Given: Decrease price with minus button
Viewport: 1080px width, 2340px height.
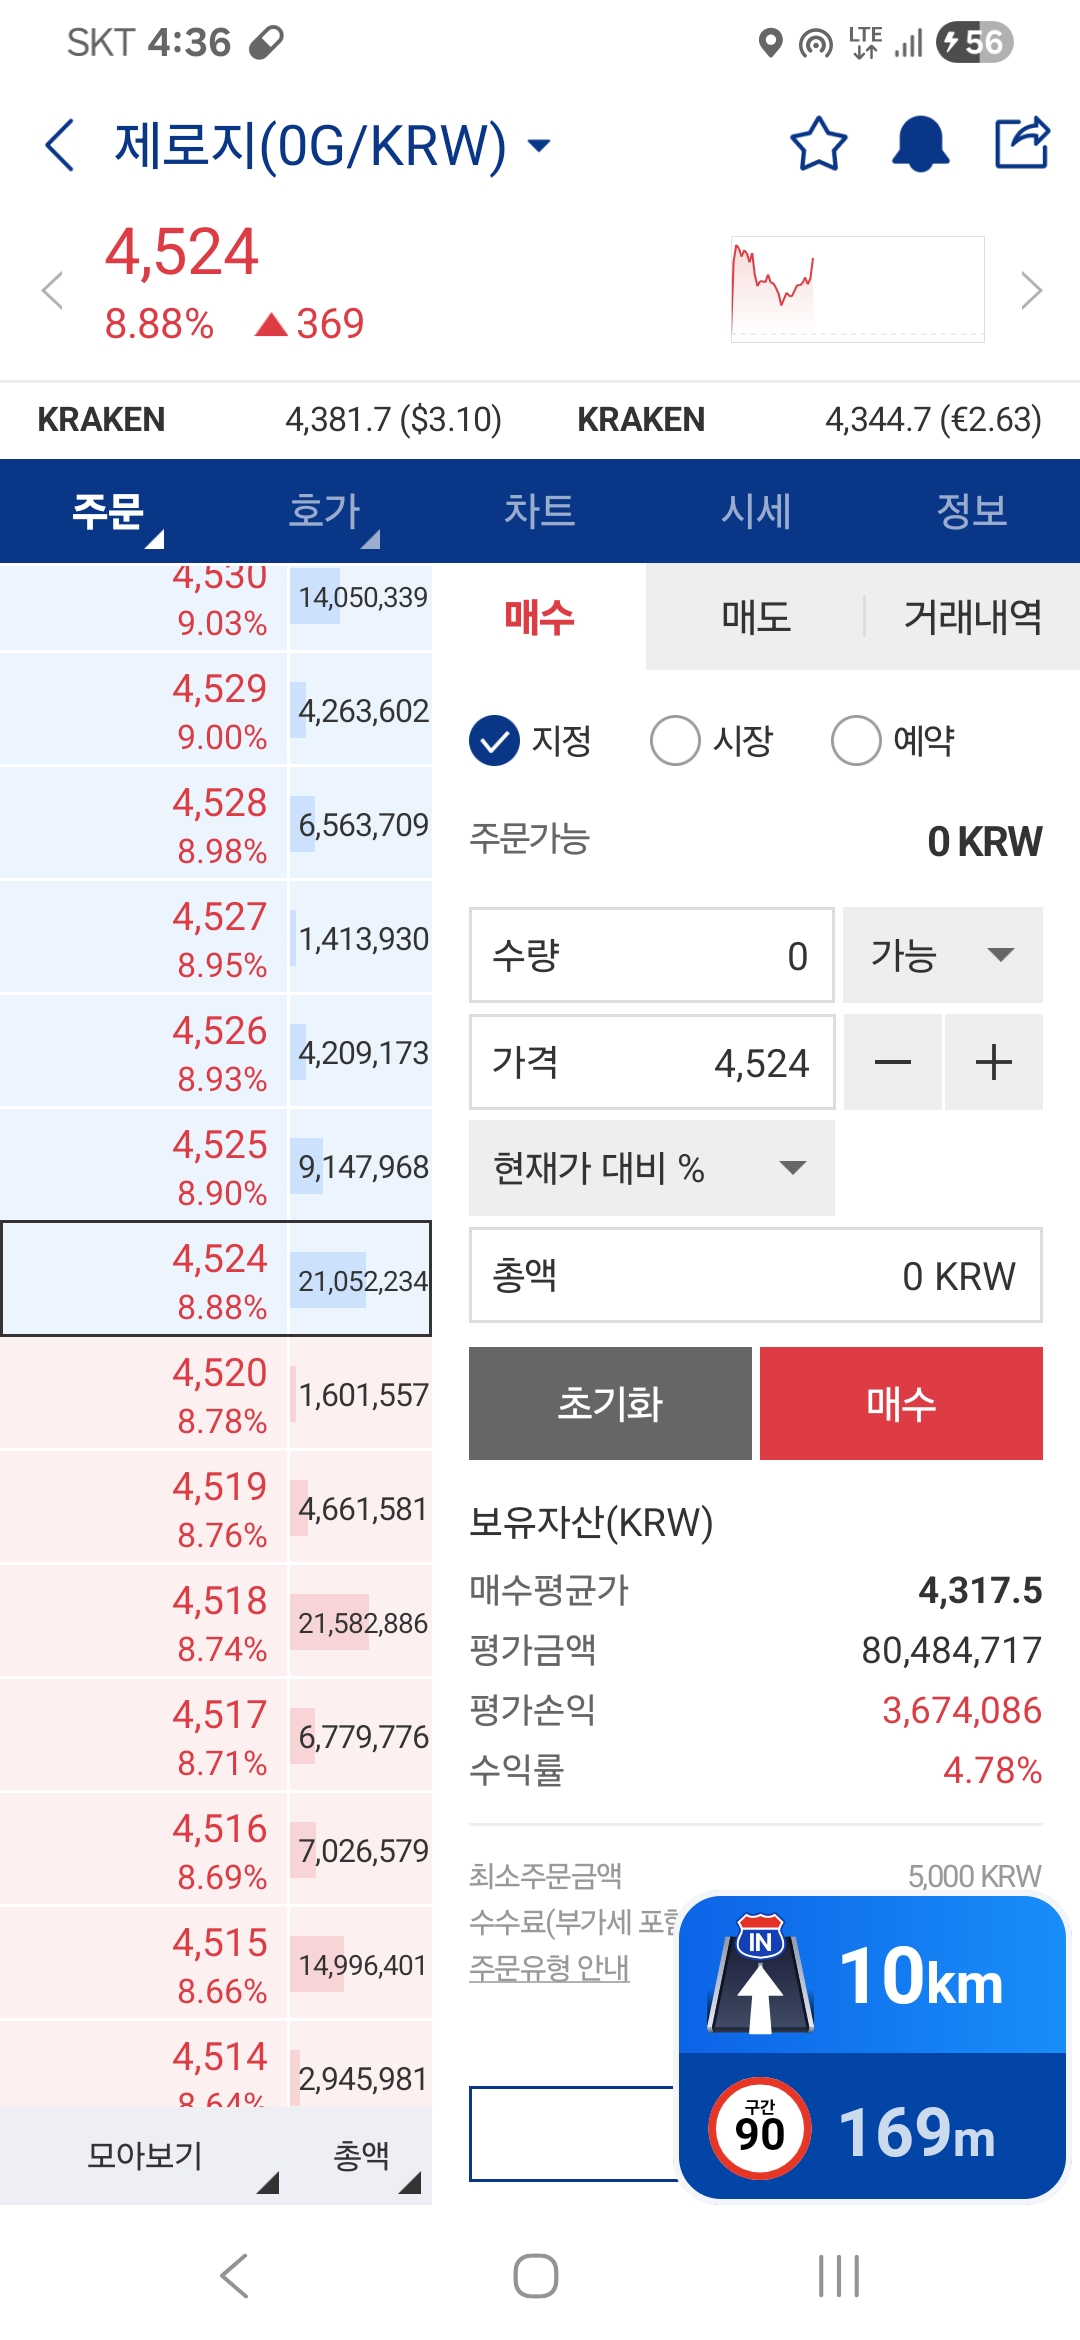Looking at the screenshot, I should point(892,1062).
